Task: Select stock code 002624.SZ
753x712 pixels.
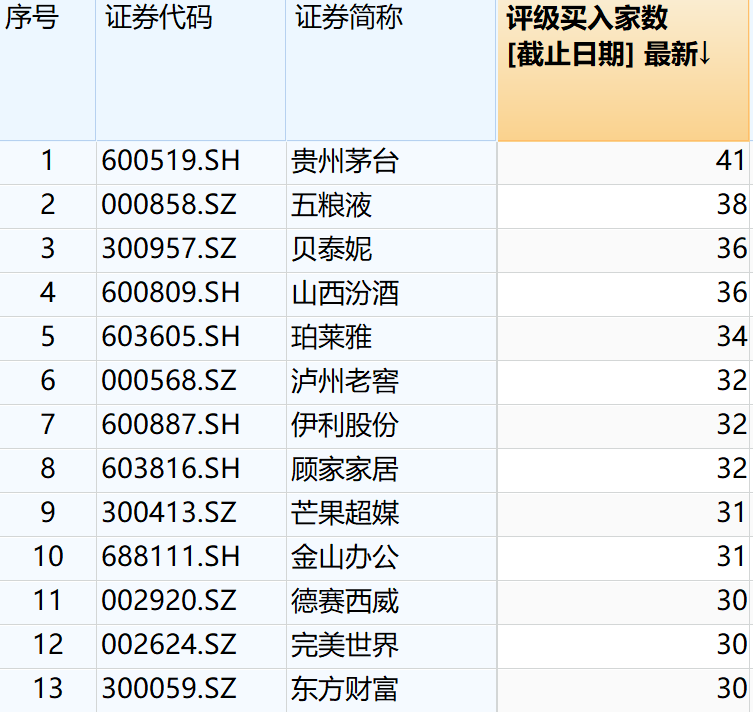Action: [x=169, y=645]
